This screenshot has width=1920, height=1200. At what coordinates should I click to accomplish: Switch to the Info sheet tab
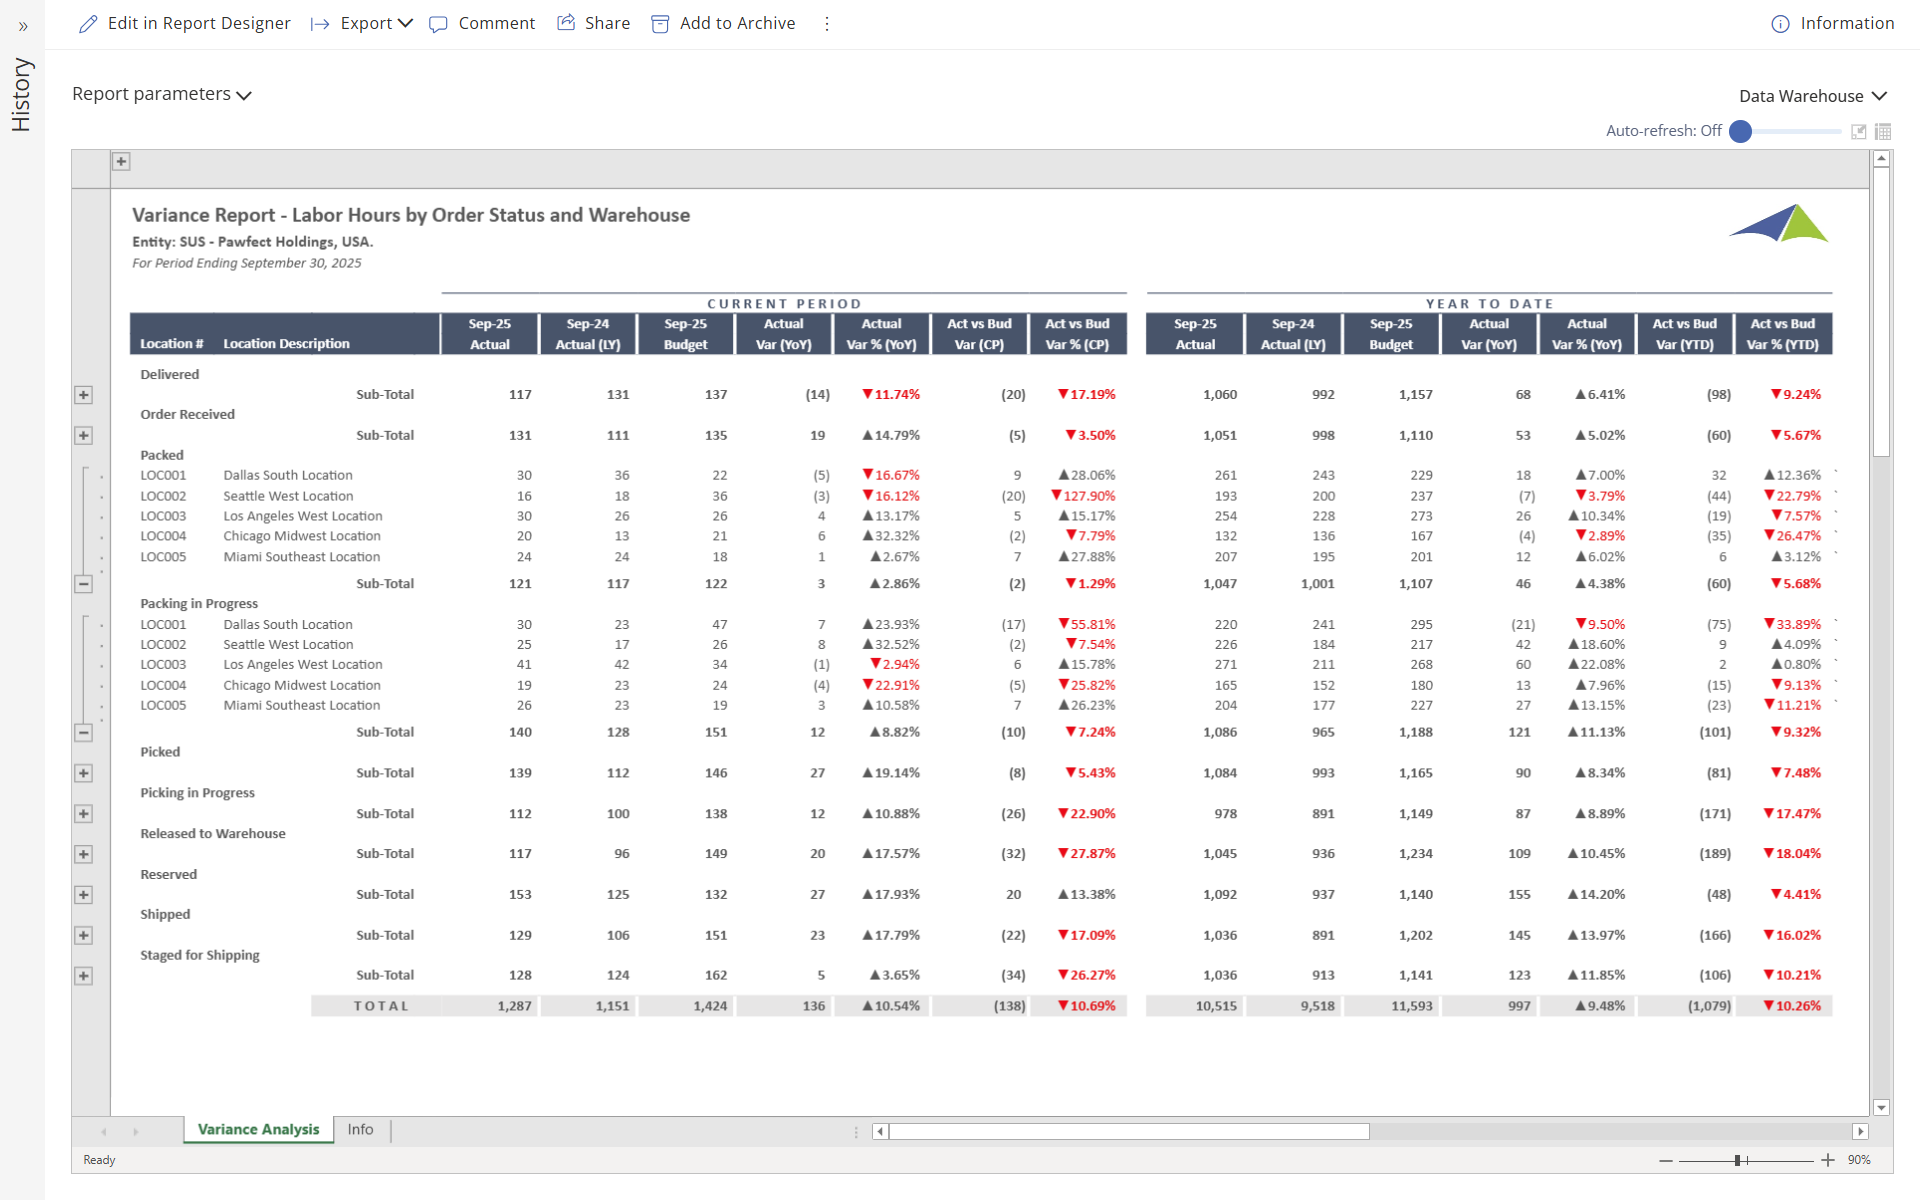tap(360, 1129)
